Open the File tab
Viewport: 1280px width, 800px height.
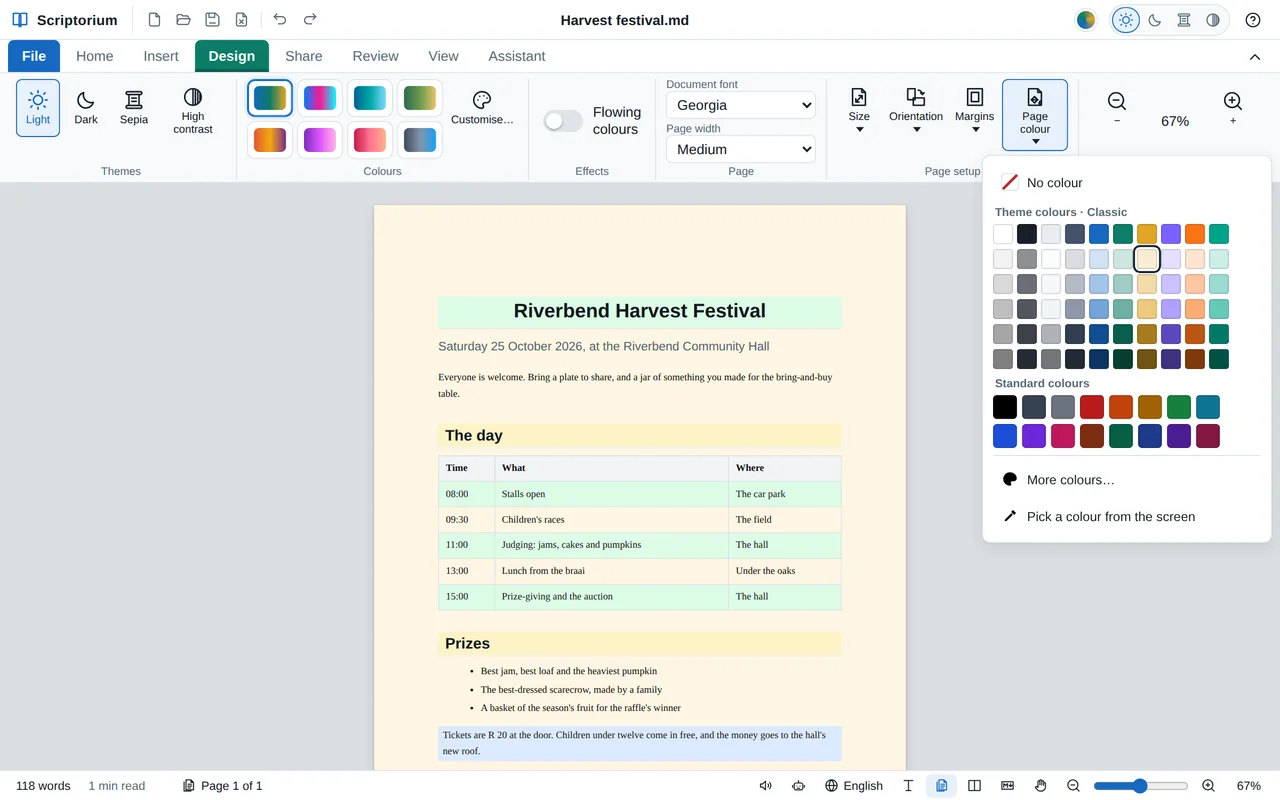pyautogui.click(x=34, y=56)
